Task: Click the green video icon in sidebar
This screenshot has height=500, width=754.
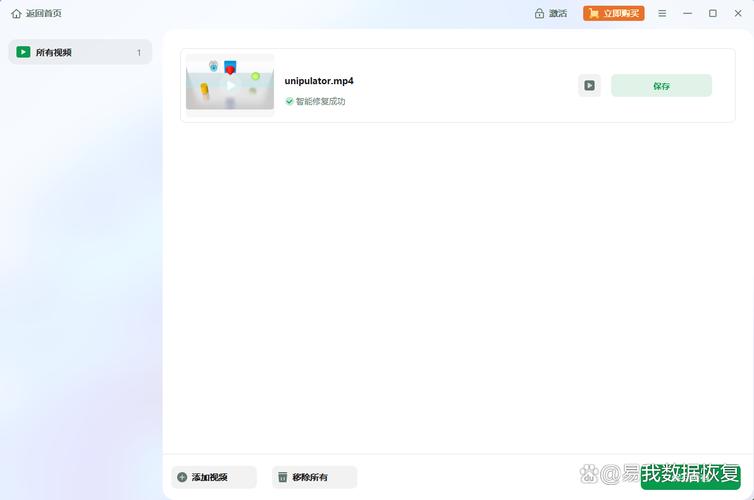Action: (23, 52)
